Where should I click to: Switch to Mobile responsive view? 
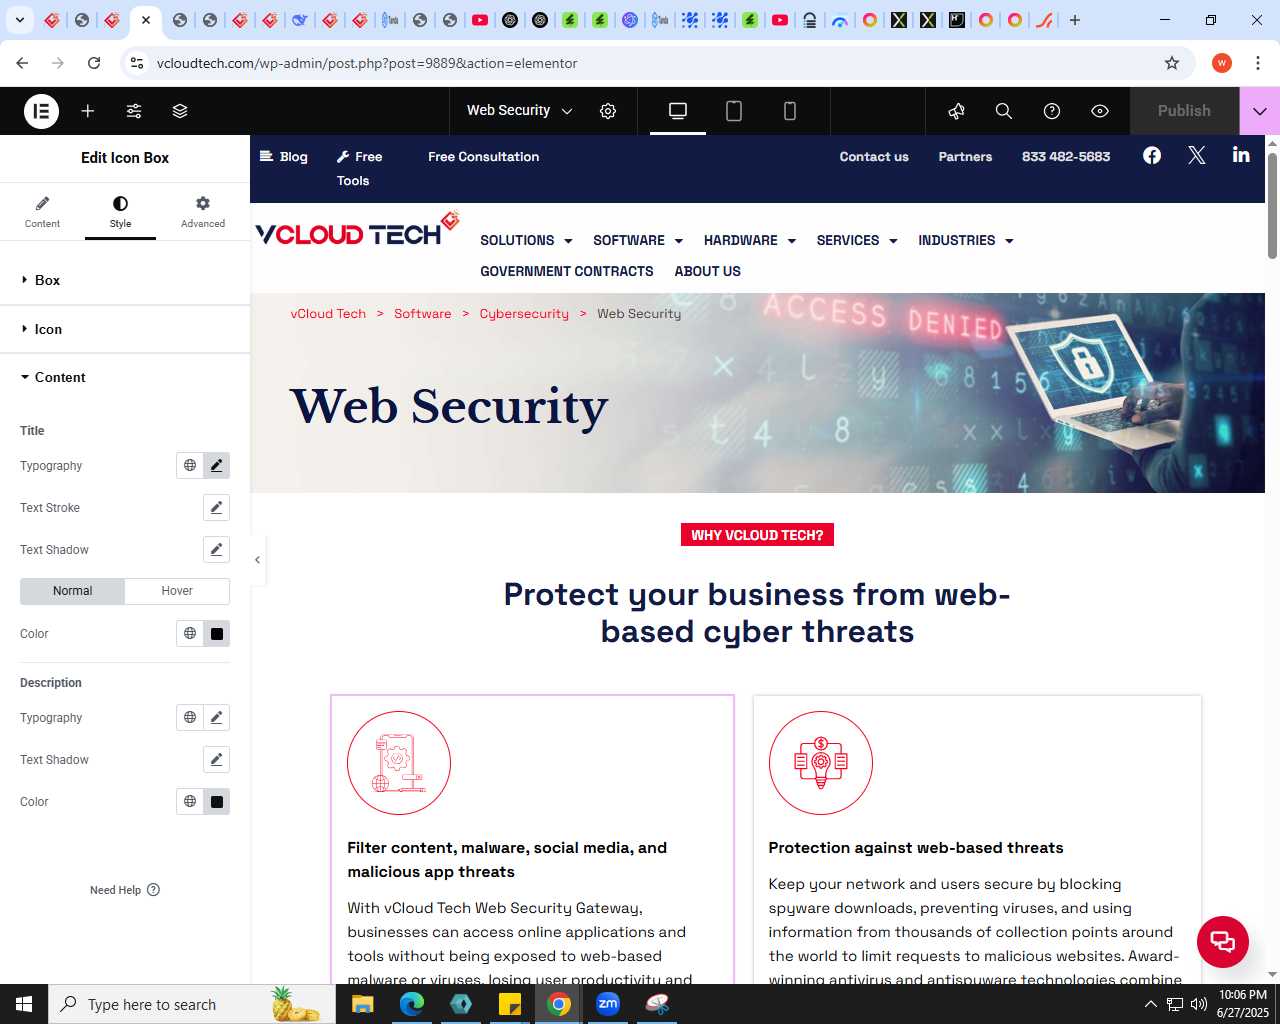point(790,111)
